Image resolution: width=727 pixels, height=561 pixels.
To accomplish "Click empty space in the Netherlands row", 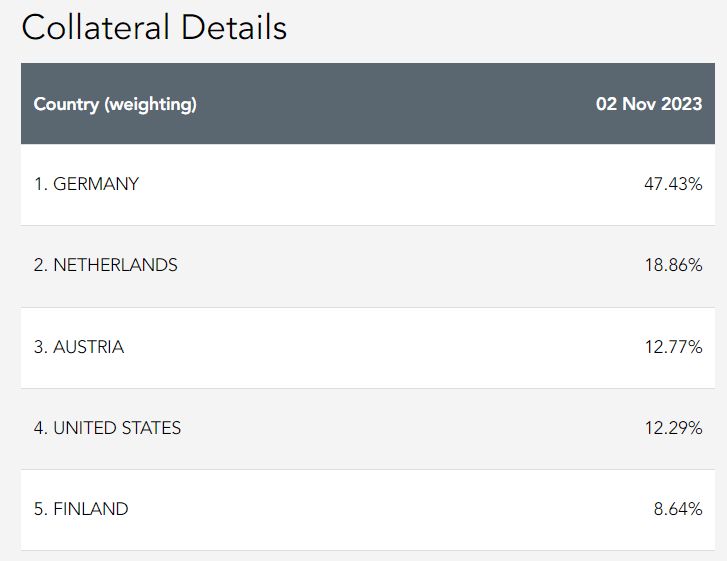I will tap(400, 265).
